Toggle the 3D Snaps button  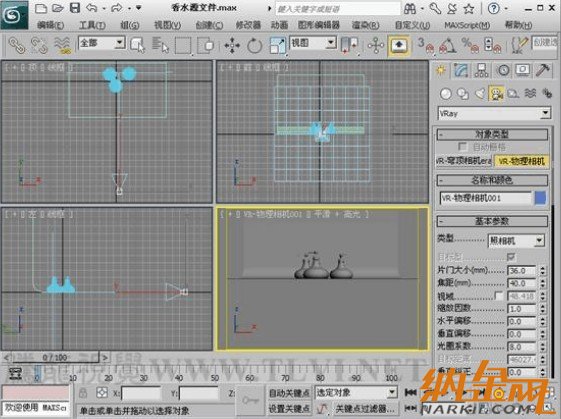(425, 46)
